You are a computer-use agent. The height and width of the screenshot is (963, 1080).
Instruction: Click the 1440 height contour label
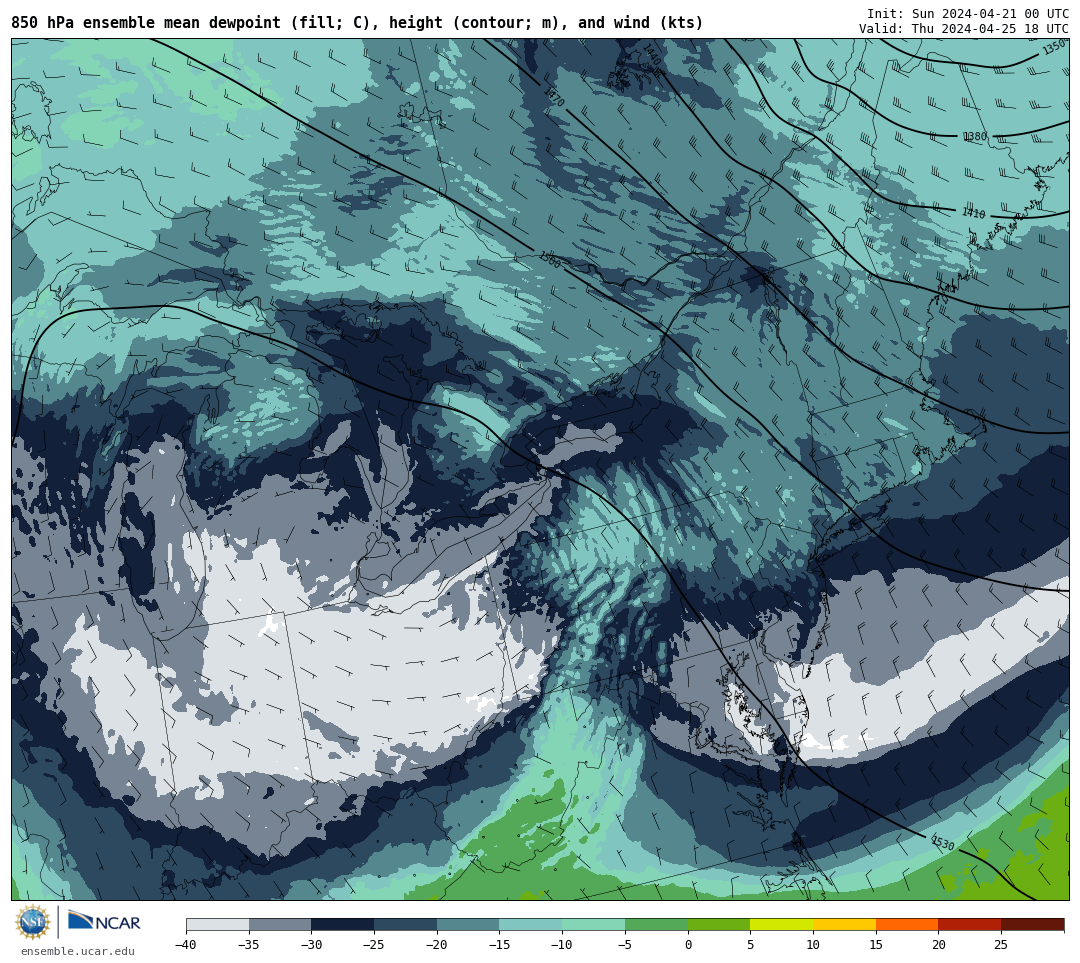pos(652,55)
